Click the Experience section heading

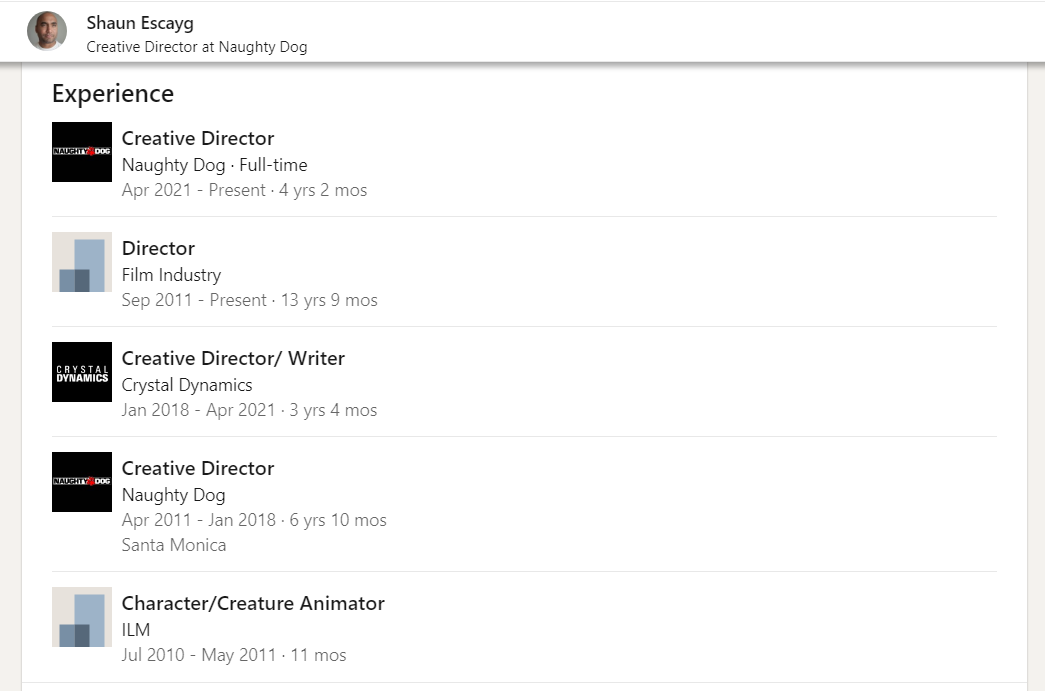click(113, 93)
